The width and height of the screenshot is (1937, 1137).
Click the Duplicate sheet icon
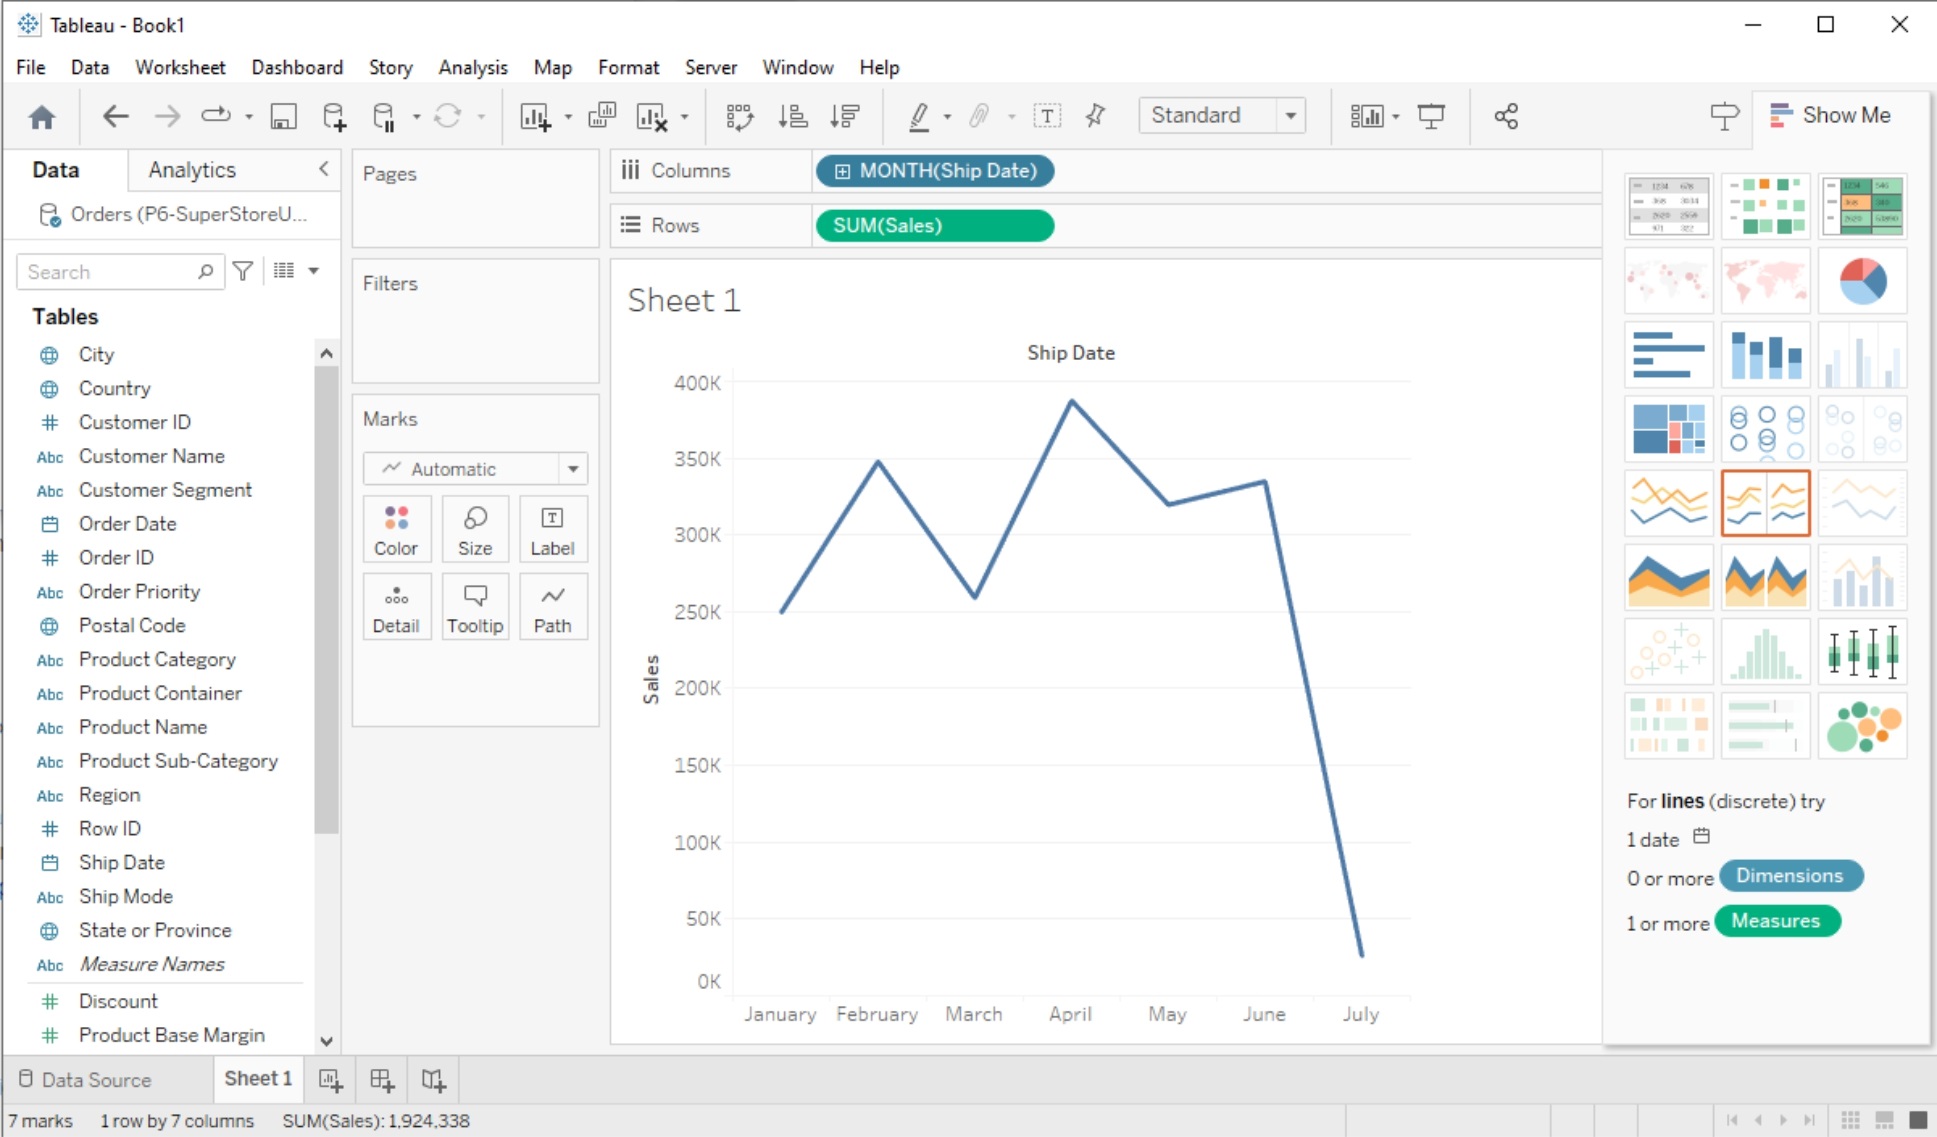coord(602,116)
